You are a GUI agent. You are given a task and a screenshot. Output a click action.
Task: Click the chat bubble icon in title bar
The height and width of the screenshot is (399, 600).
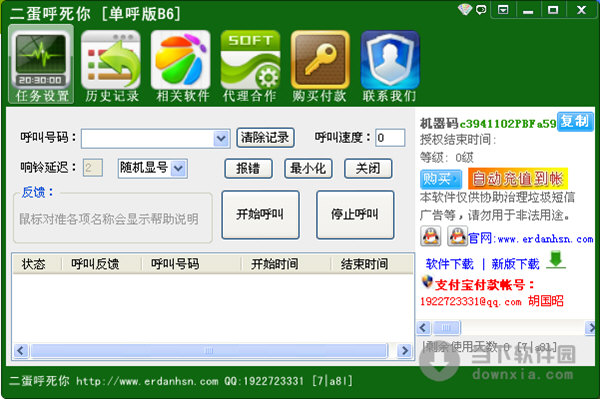(x=481, y=9)
